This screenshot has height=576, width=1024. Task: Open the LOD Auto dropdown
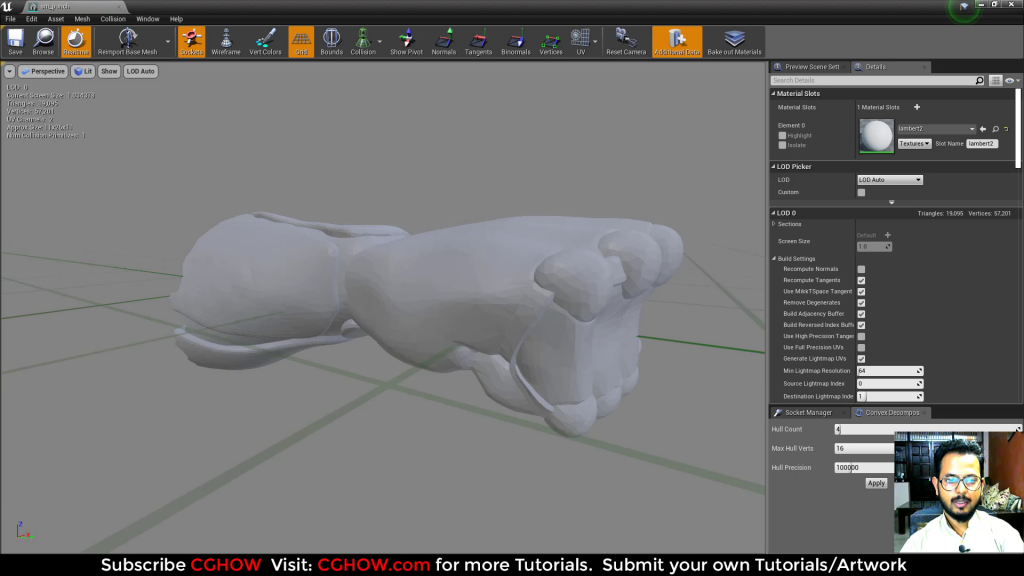[x=888, y=179]
